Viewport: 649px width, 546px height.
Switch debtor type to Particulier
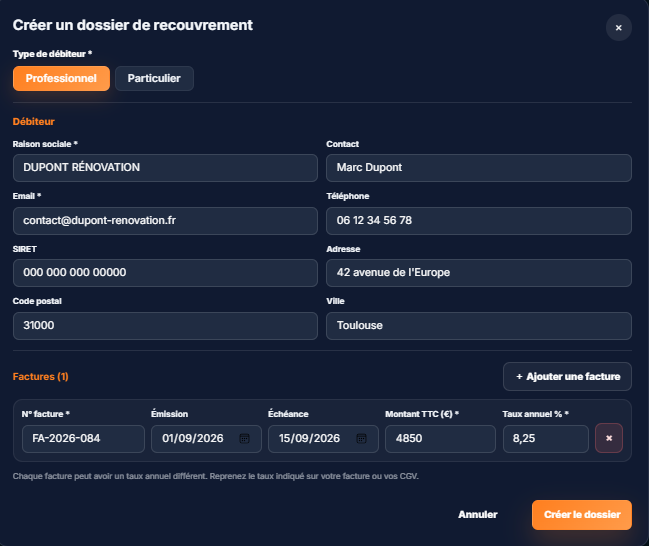point(154,78)
